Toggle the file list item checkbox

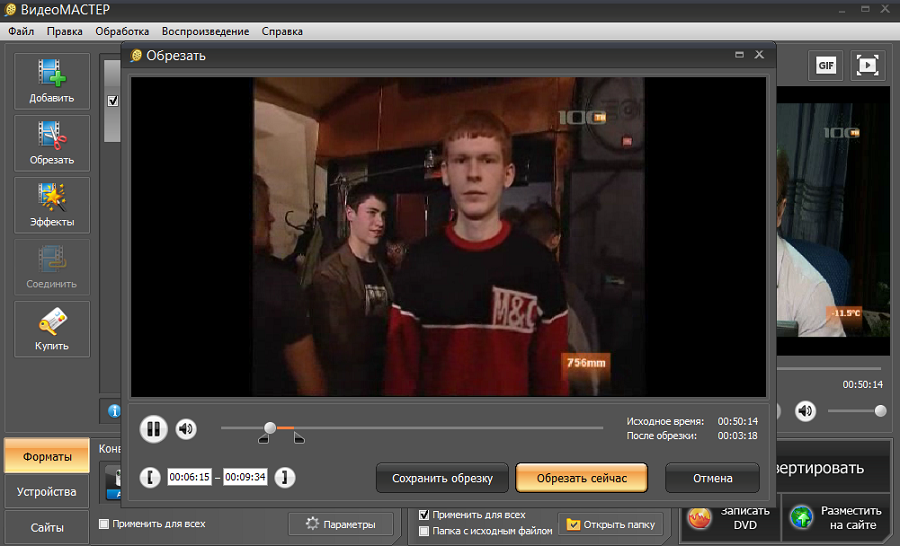pyautogui.click(x=112, y=100)
